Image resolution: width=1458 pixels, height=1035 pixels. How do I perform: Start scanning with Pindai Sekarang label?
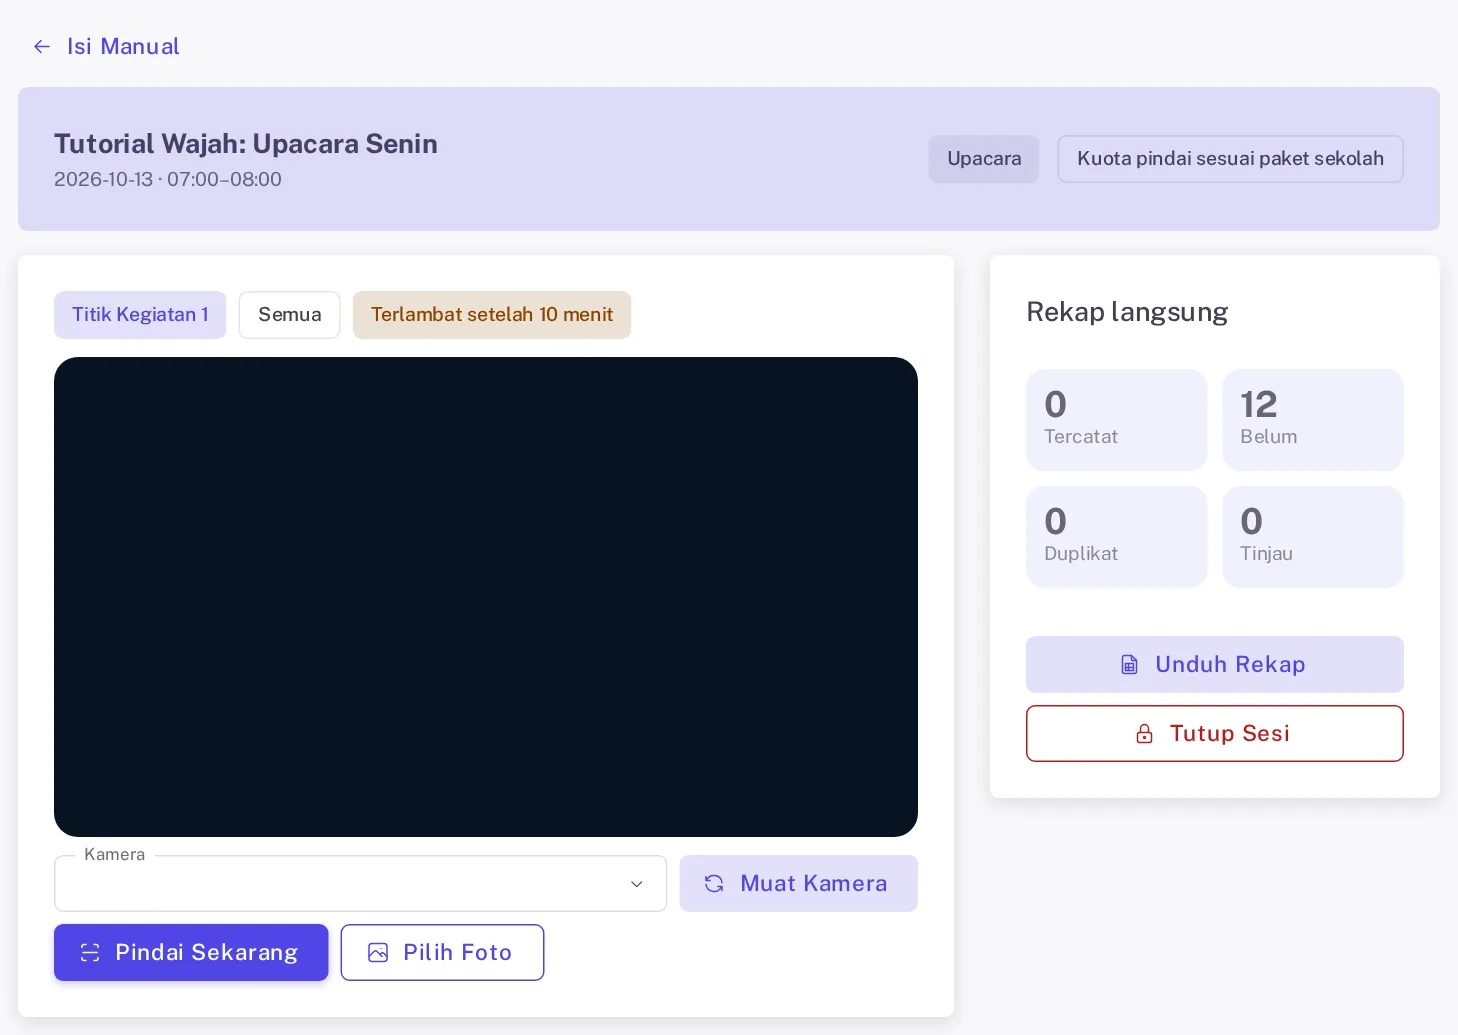207,953
